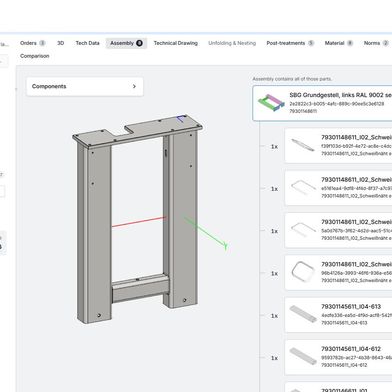Click the Orders tab count badge
Screen dimensions: 392x392
[42, 43]
